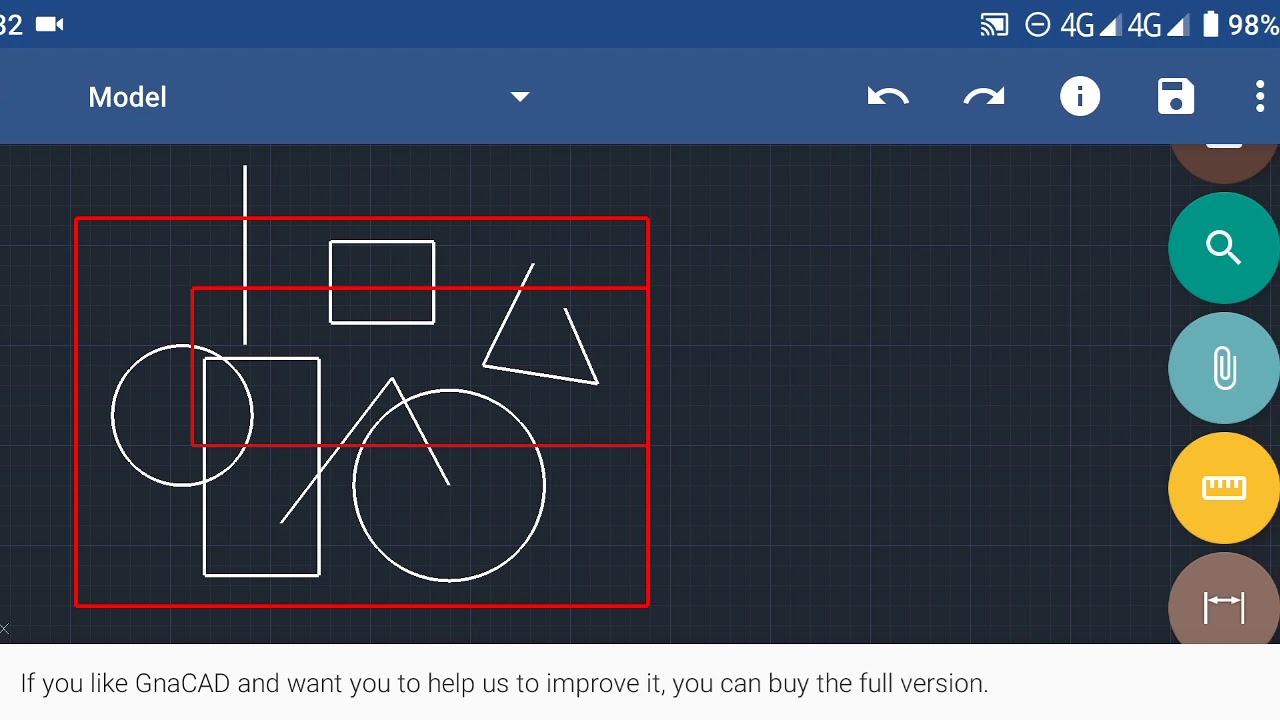Tap the teal magnifier zoom button

(x=1224, y=248)
